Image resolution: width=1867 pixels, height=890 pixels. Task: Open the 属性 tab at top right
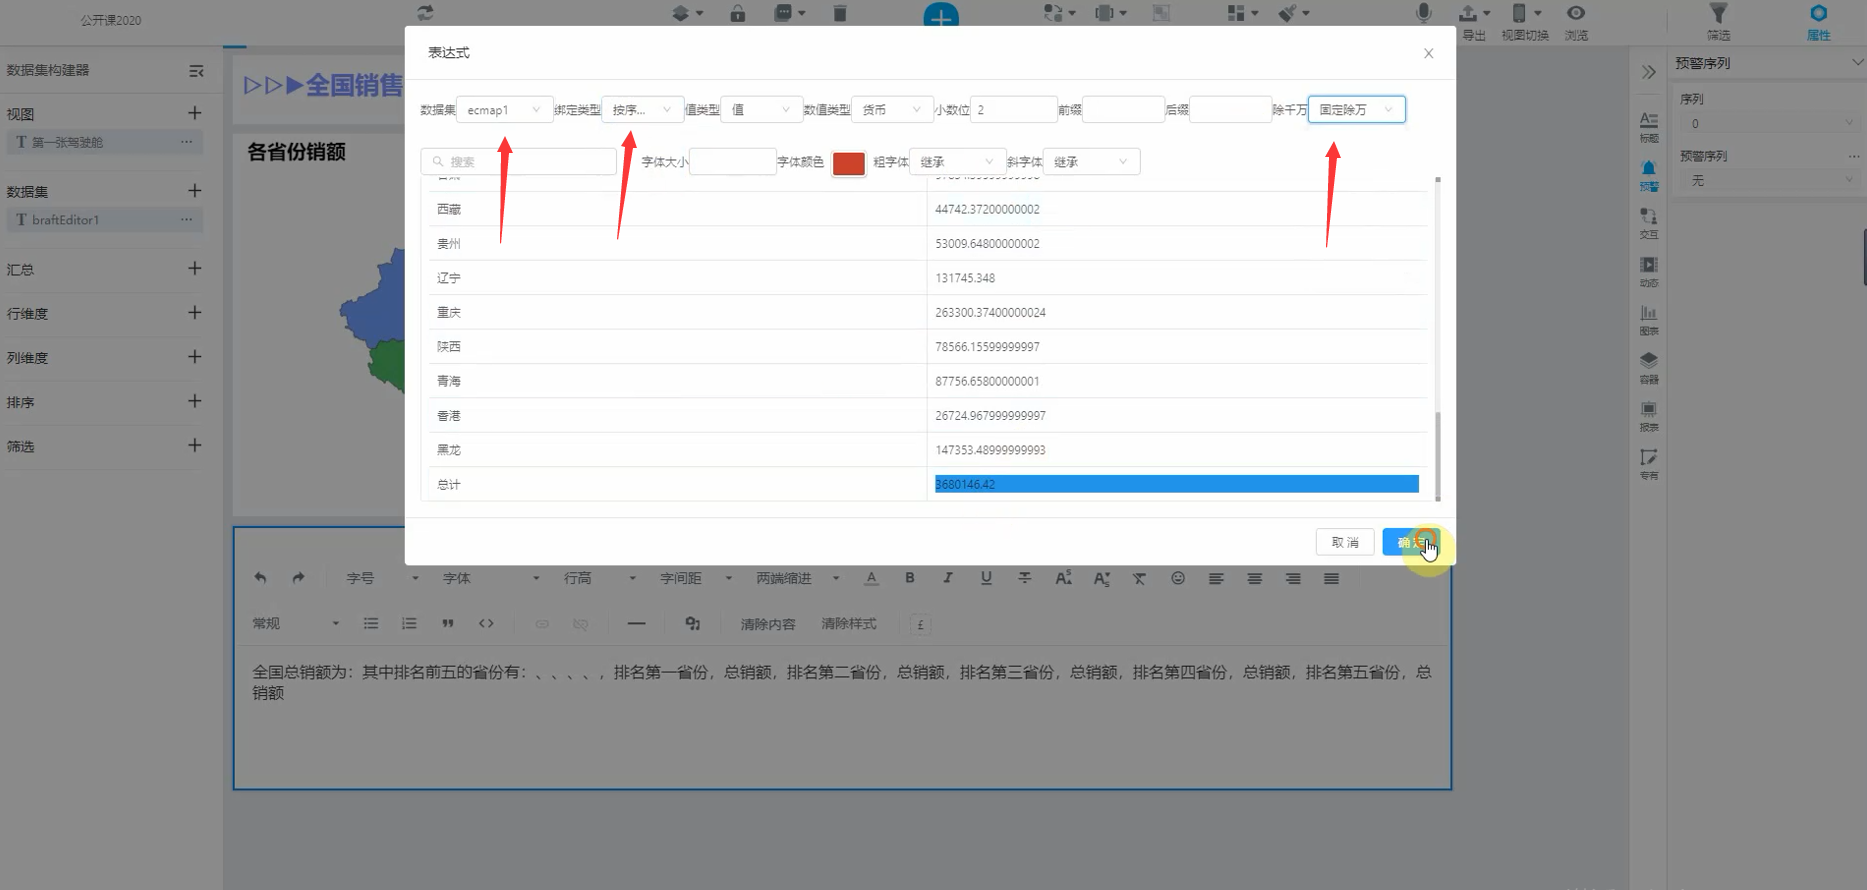coord(1818,22)
